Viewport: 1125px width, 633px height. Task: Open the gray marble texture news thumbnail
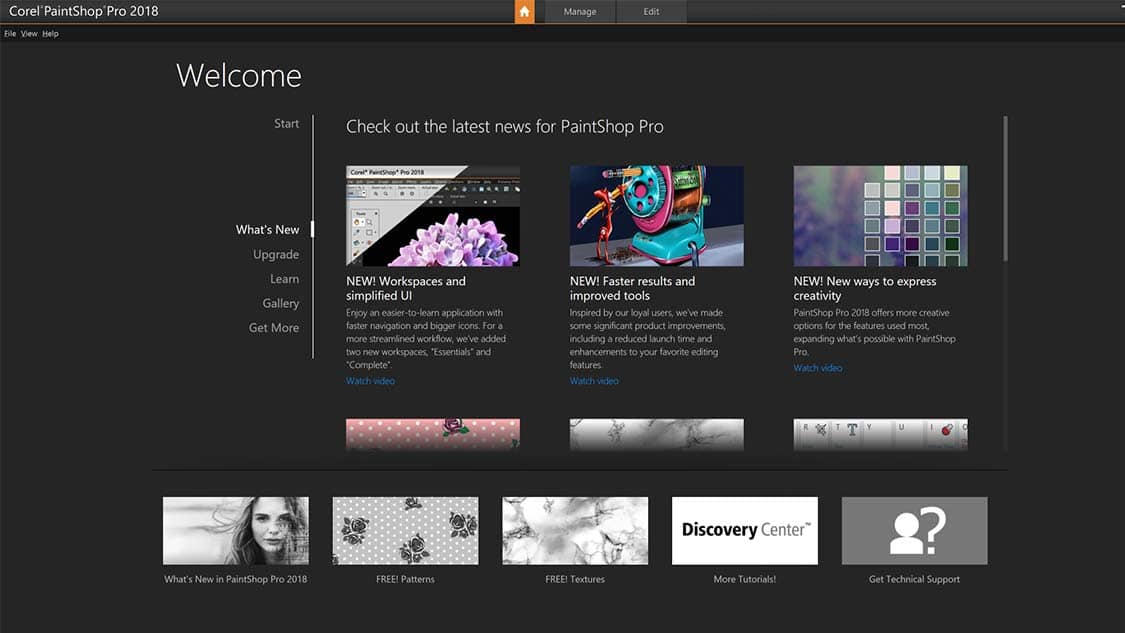click(656, 434)
